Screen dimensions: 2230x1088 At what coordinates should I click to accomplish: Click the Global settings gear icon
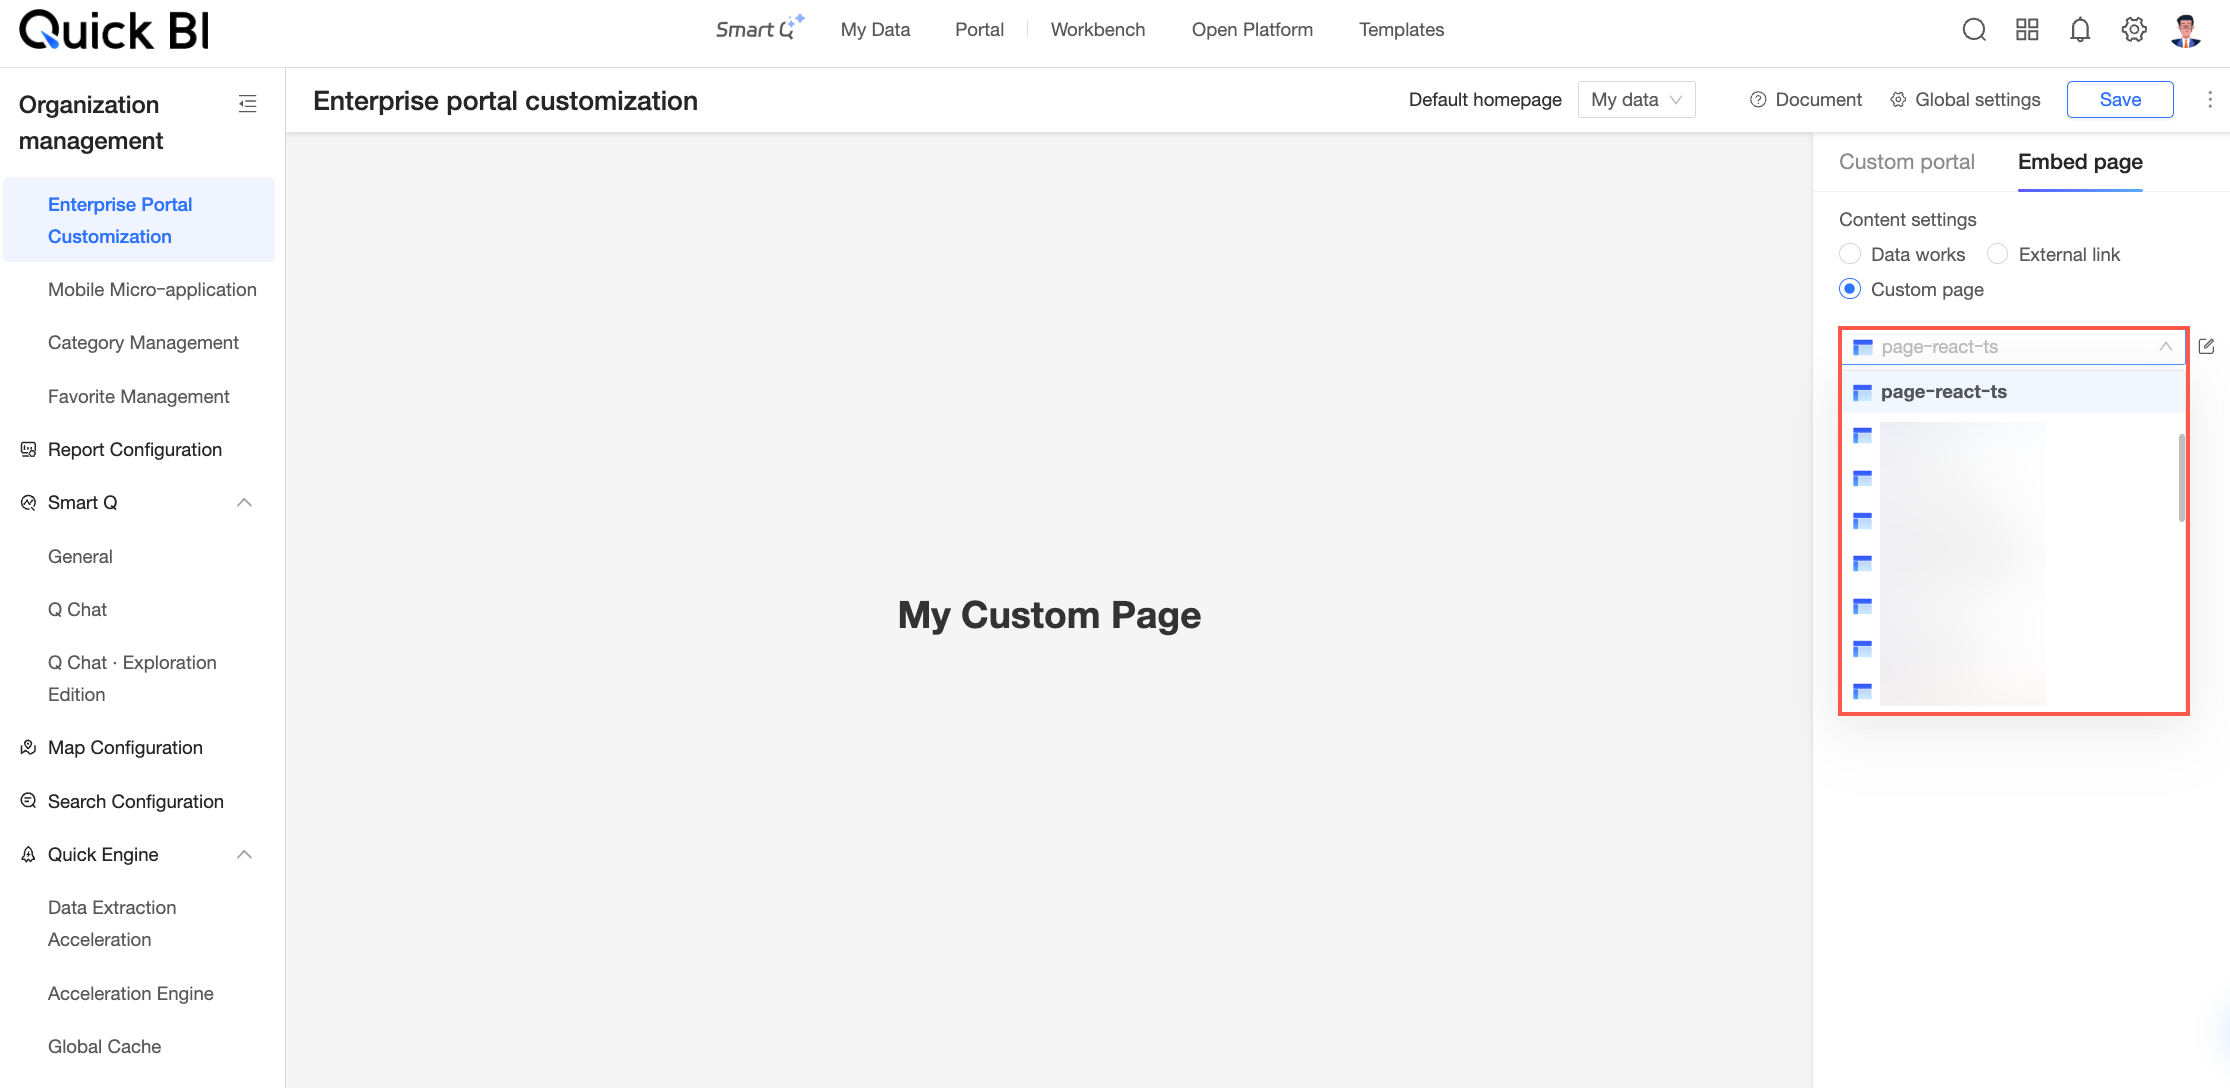click(1898, 100)
